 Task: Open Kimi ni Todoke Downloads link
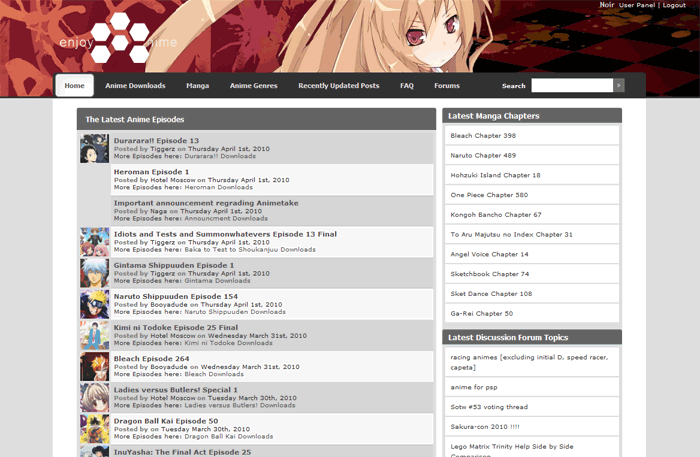tap(229, 343)
